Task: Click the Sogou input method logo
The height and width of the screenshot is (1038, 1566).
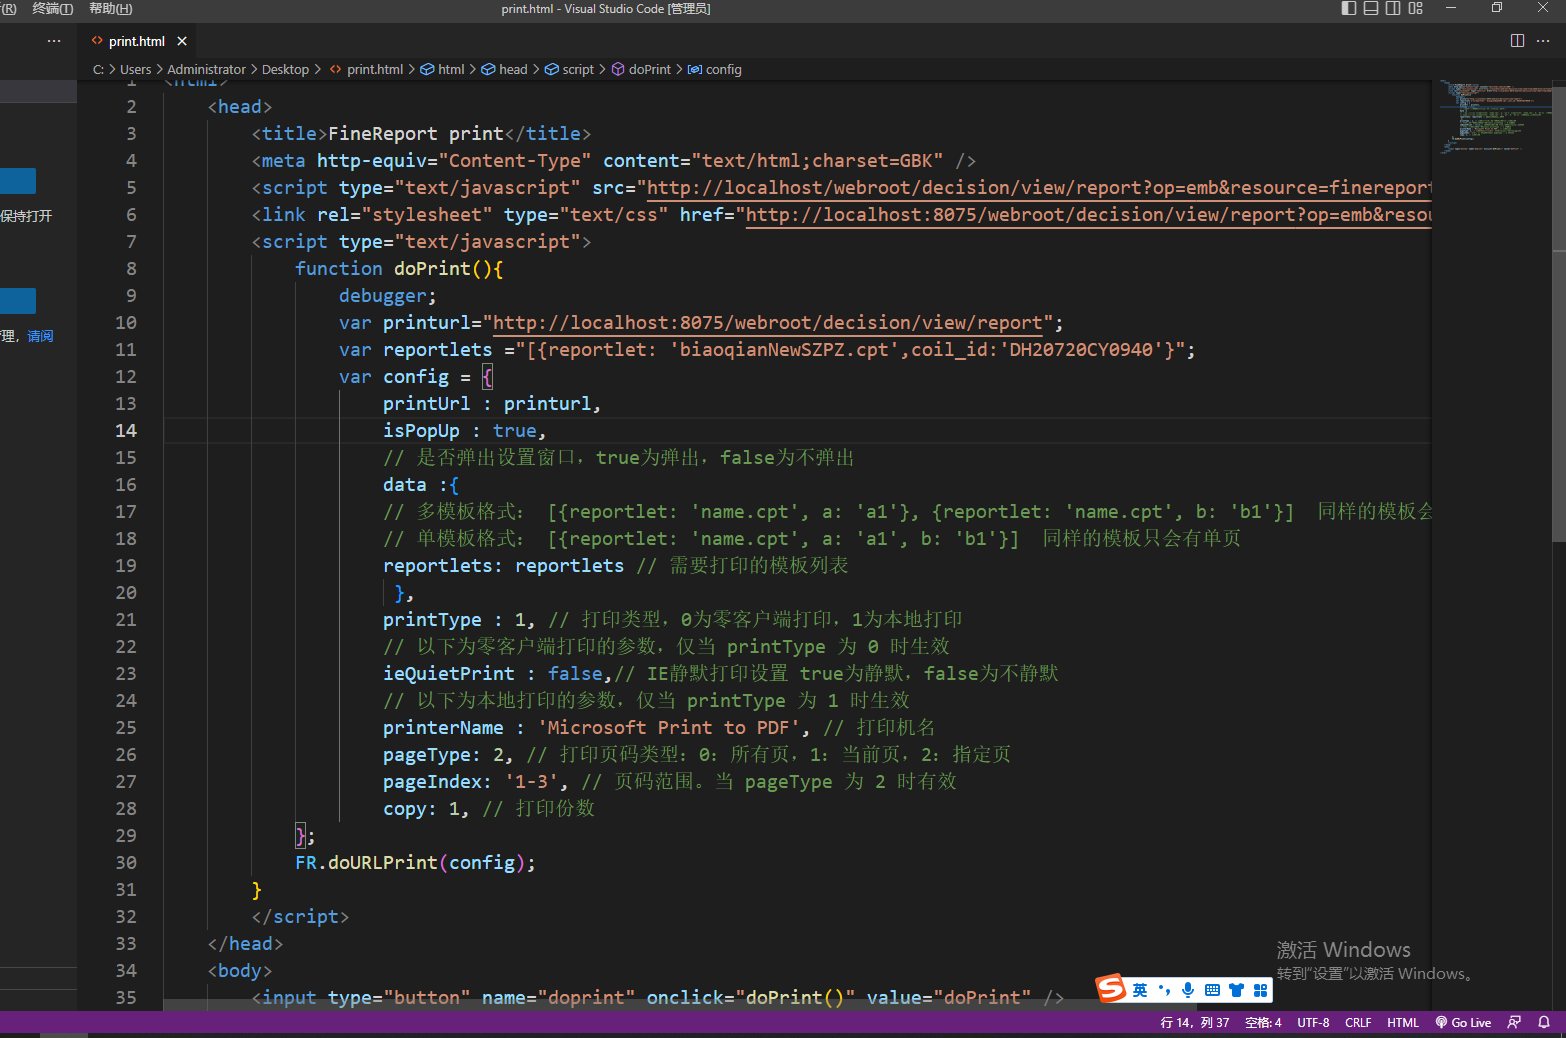Action: click(1111, 989)
